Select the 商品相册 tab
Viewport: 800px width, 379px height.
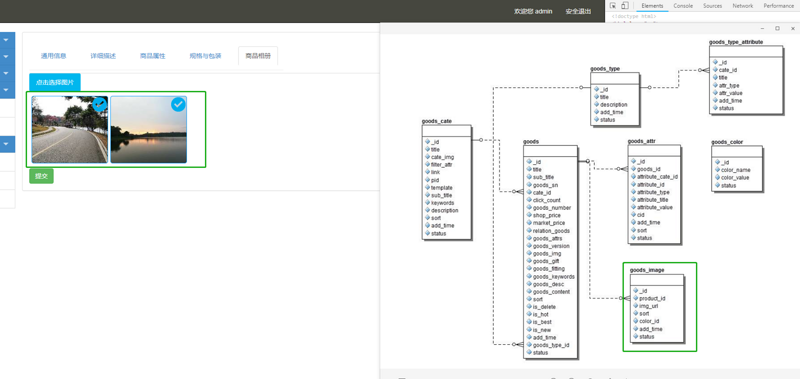click(258, 56)
